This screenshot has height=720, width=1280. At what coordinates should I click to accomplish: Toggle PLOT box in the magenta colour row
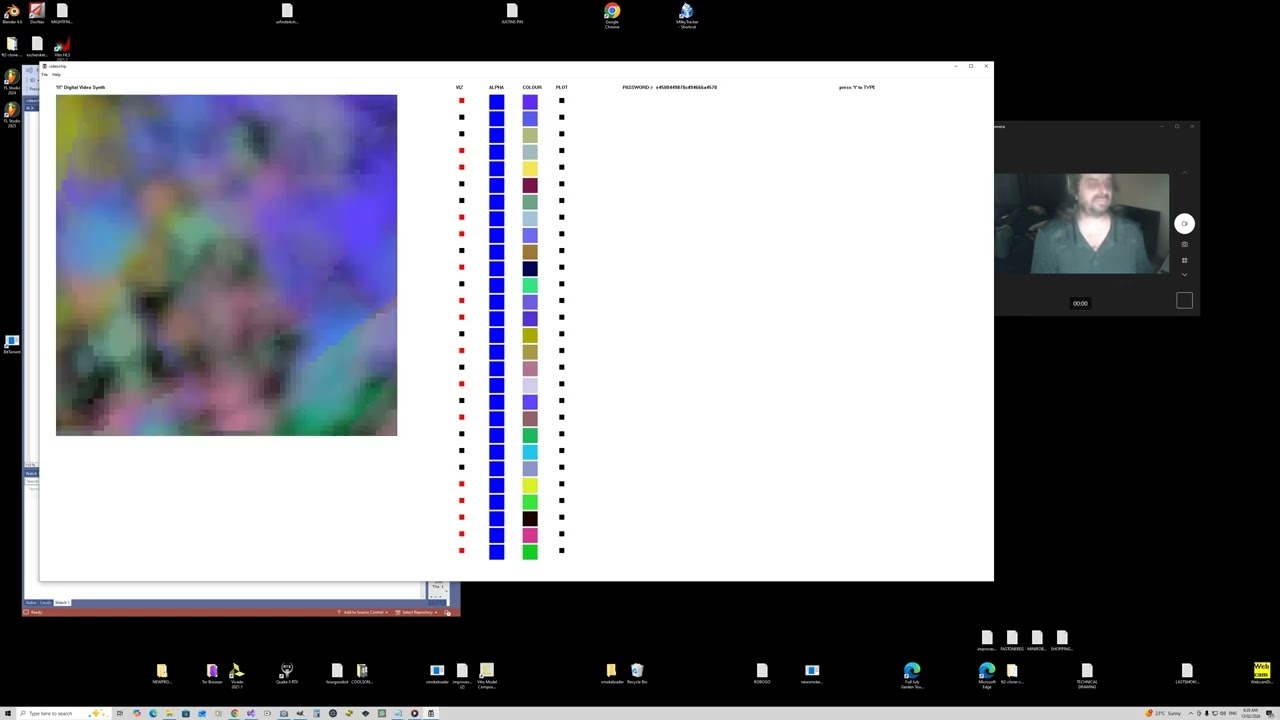(x=561, y=534)
